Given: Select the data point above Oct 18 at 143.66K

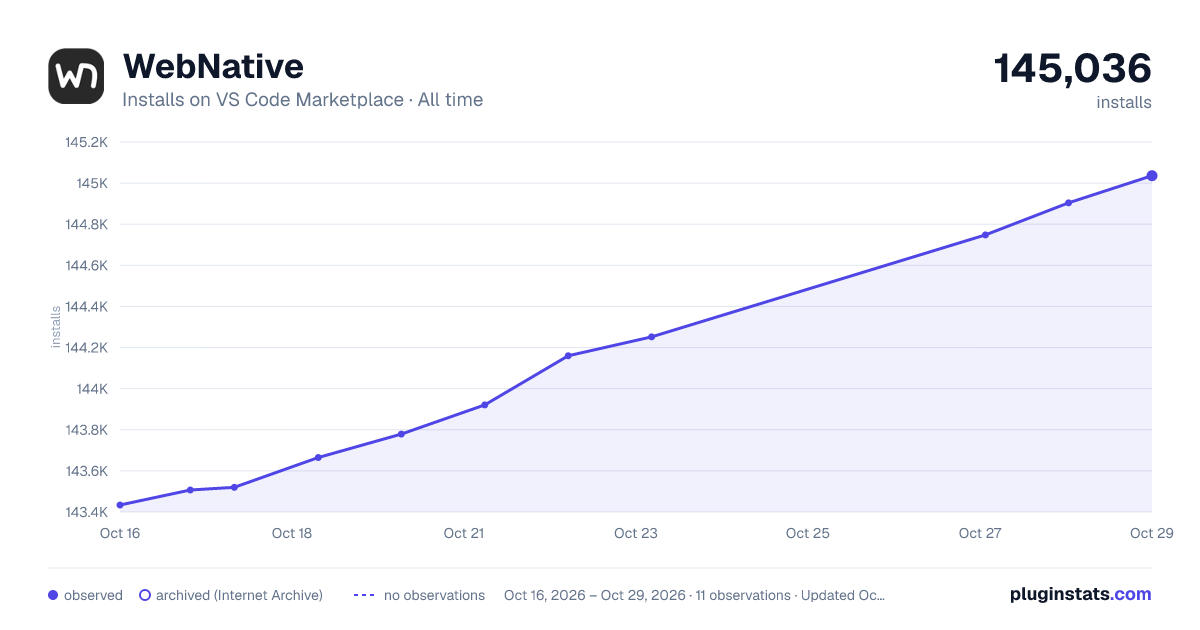Looking at the screenshot, I should pos(318,458).
